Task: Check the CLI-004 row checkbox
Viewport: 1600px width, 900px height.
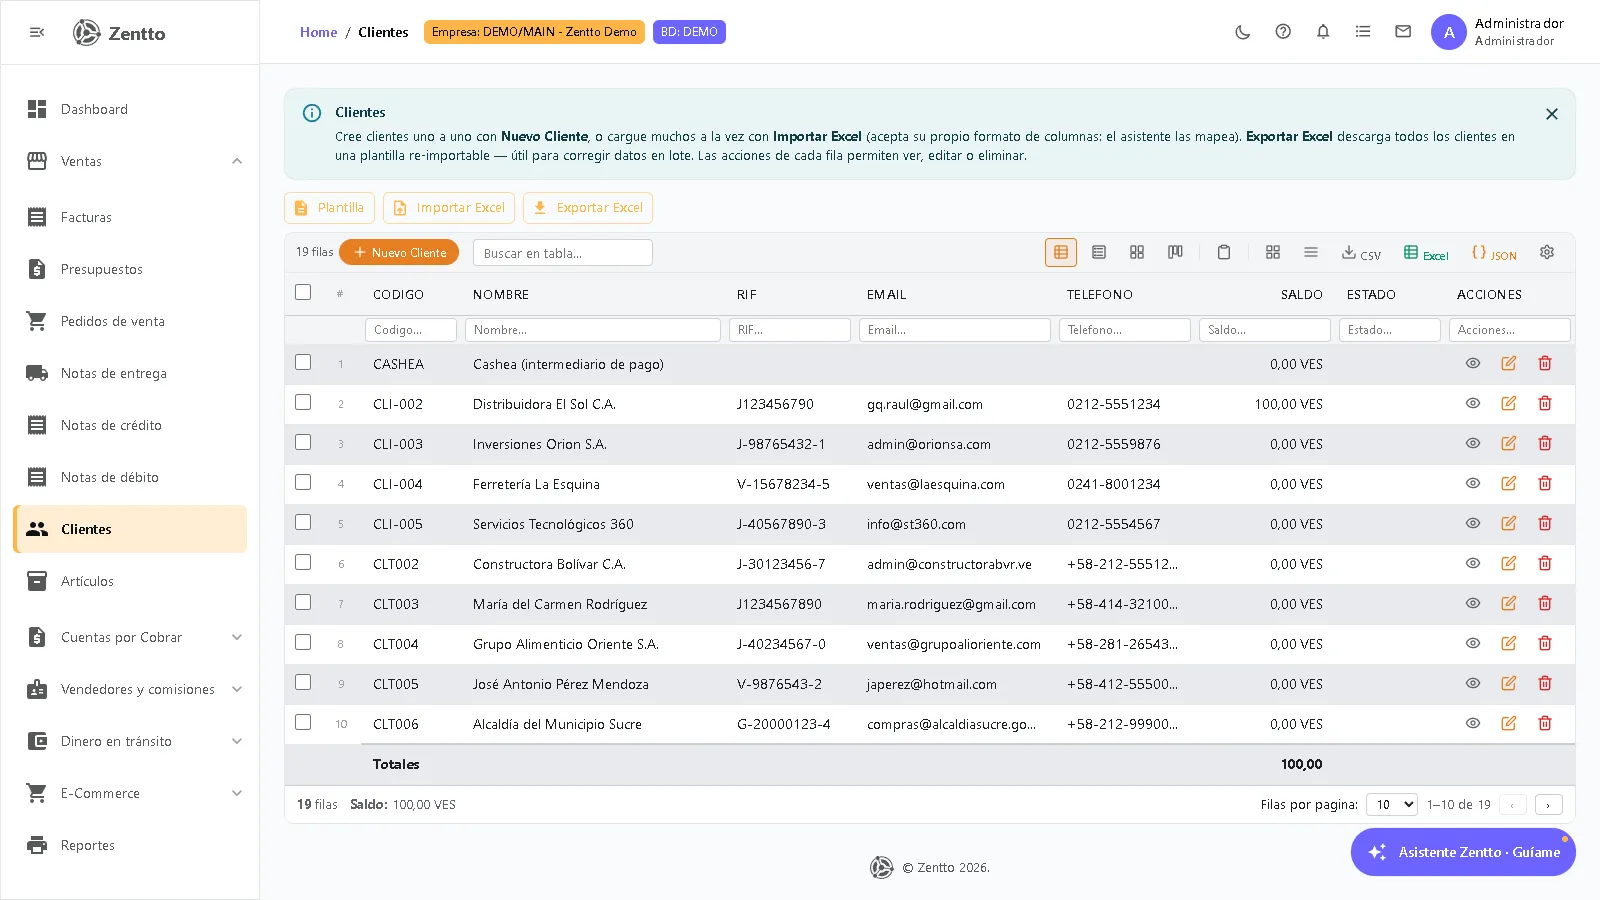Action: tap(303, 482)
